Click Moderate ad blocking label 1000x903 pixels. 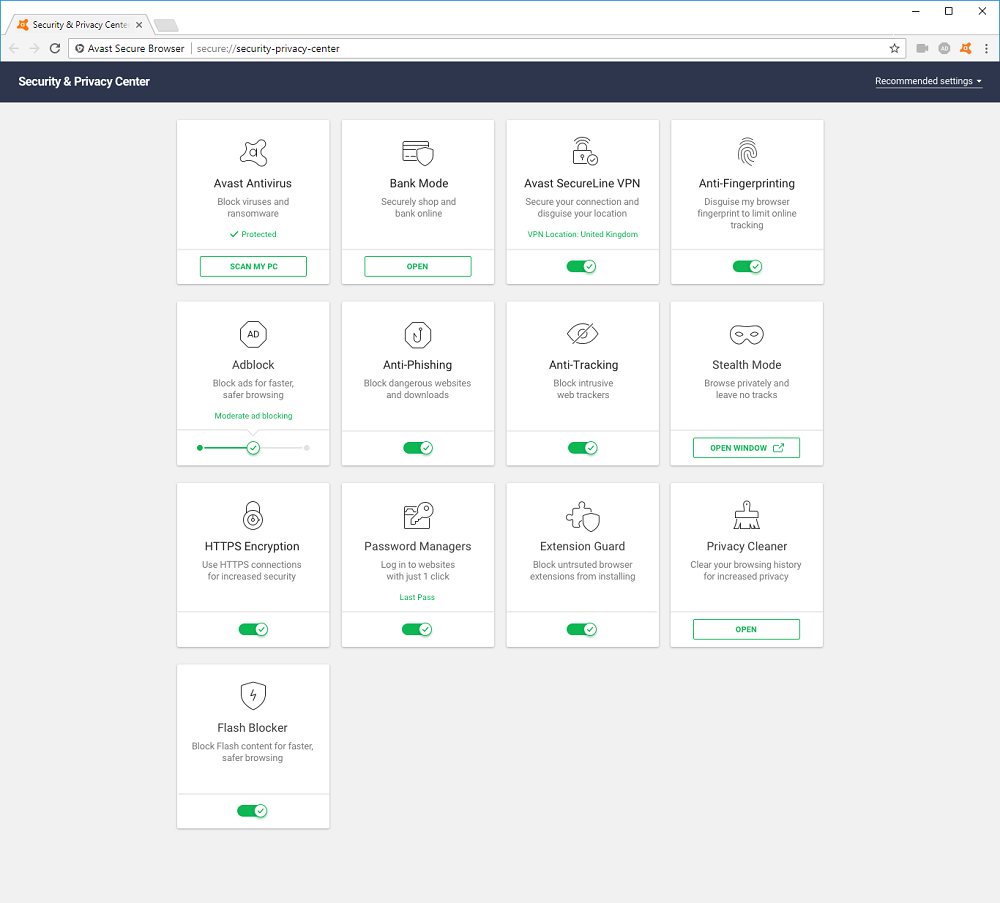pyautogui.click(x=253, y=416)
